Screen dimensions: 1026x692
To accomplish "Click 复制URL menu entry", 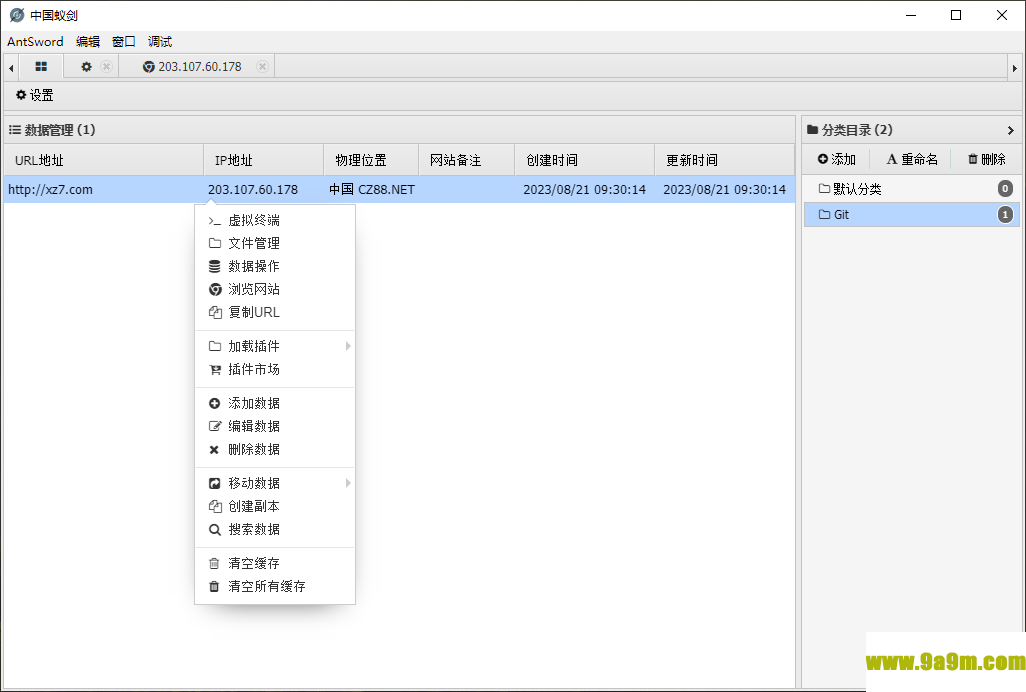I will (275, 312).
